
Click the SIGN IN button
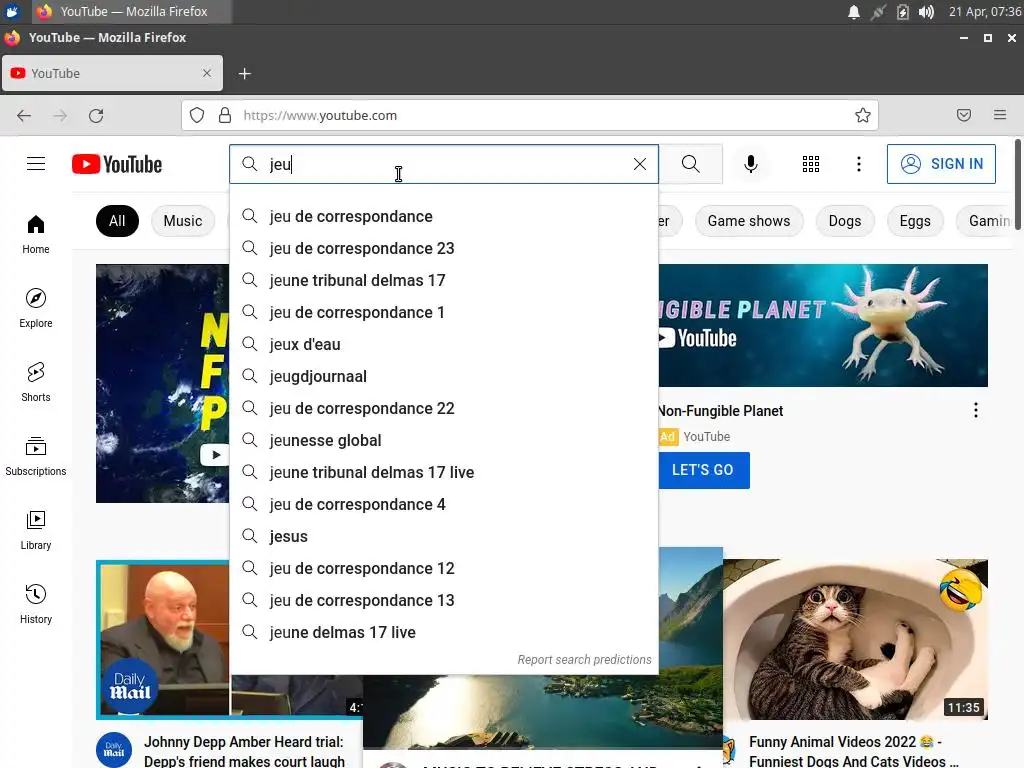941,164
